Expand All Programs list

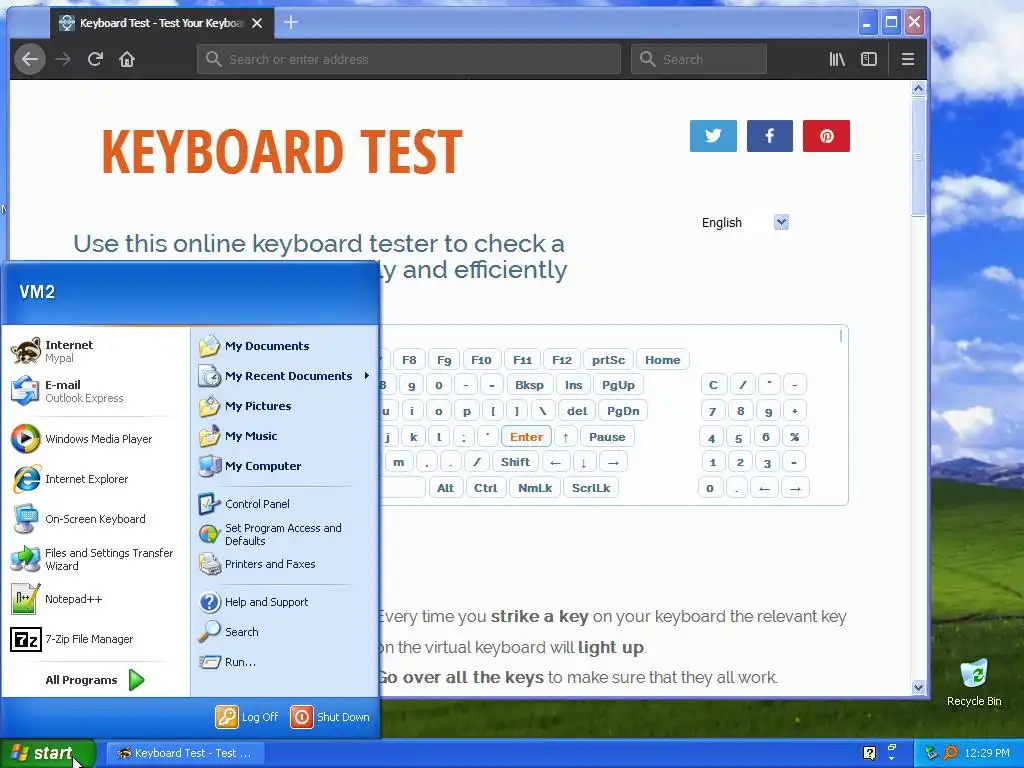(x=95, y=680)
